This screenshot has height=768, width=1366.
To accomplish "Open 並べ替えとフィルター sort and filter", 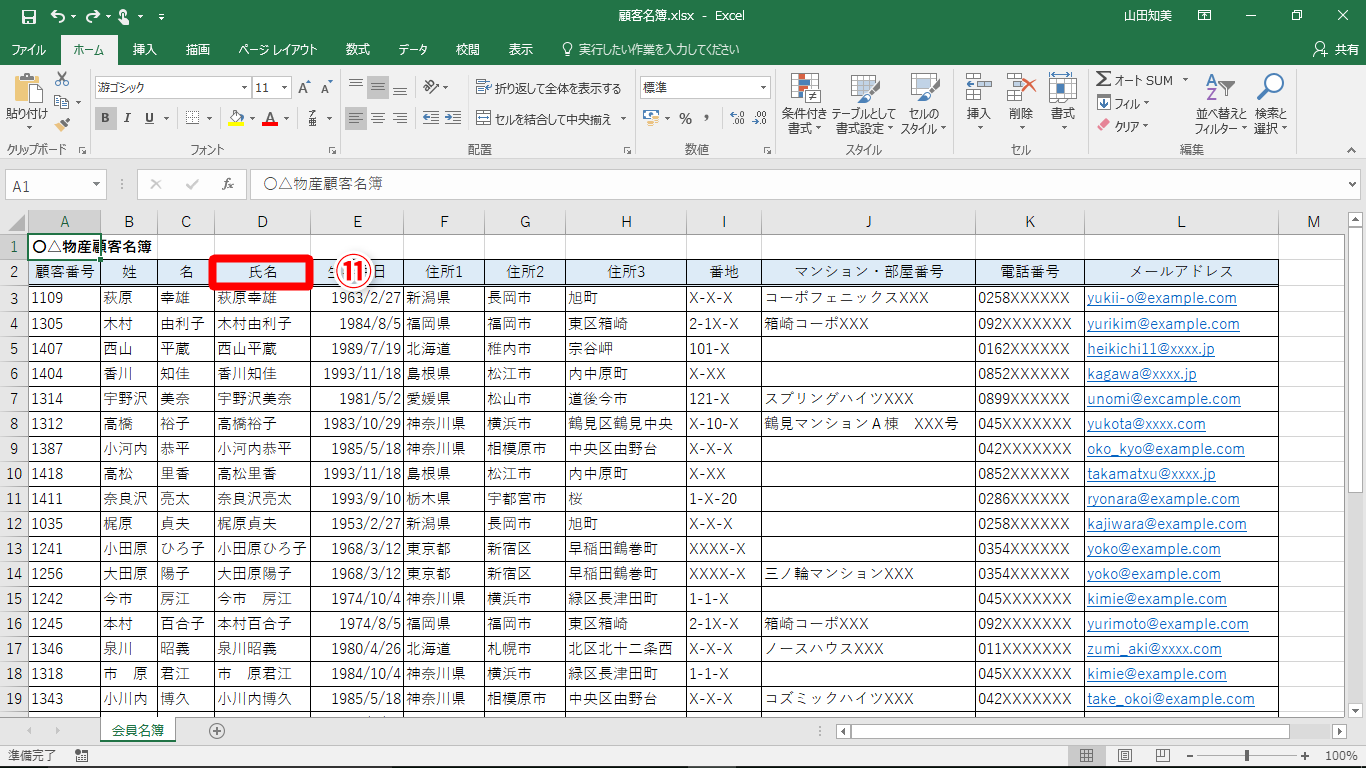I will click(1222, 104).
